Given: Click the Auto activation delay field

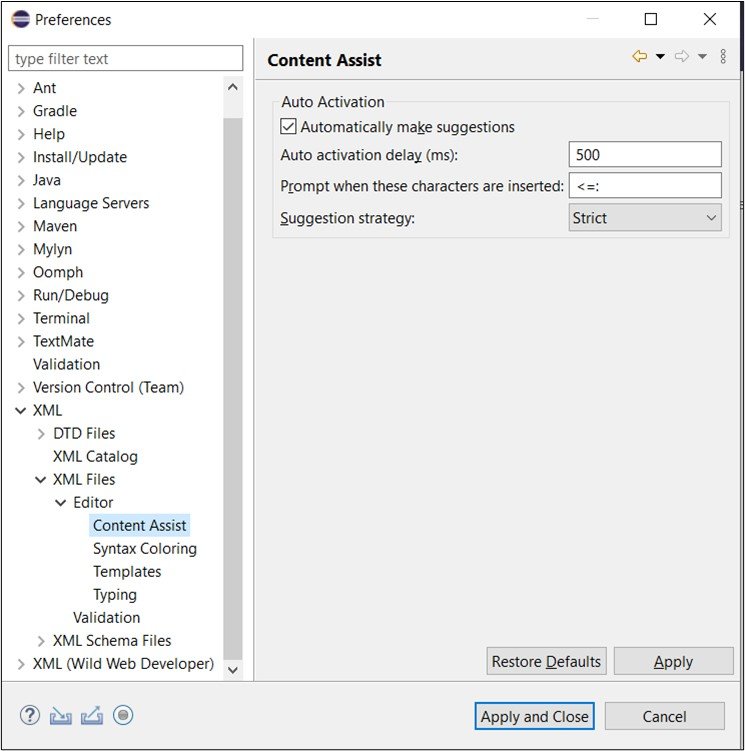Looking at the screenshot, I should coord(645,155).
